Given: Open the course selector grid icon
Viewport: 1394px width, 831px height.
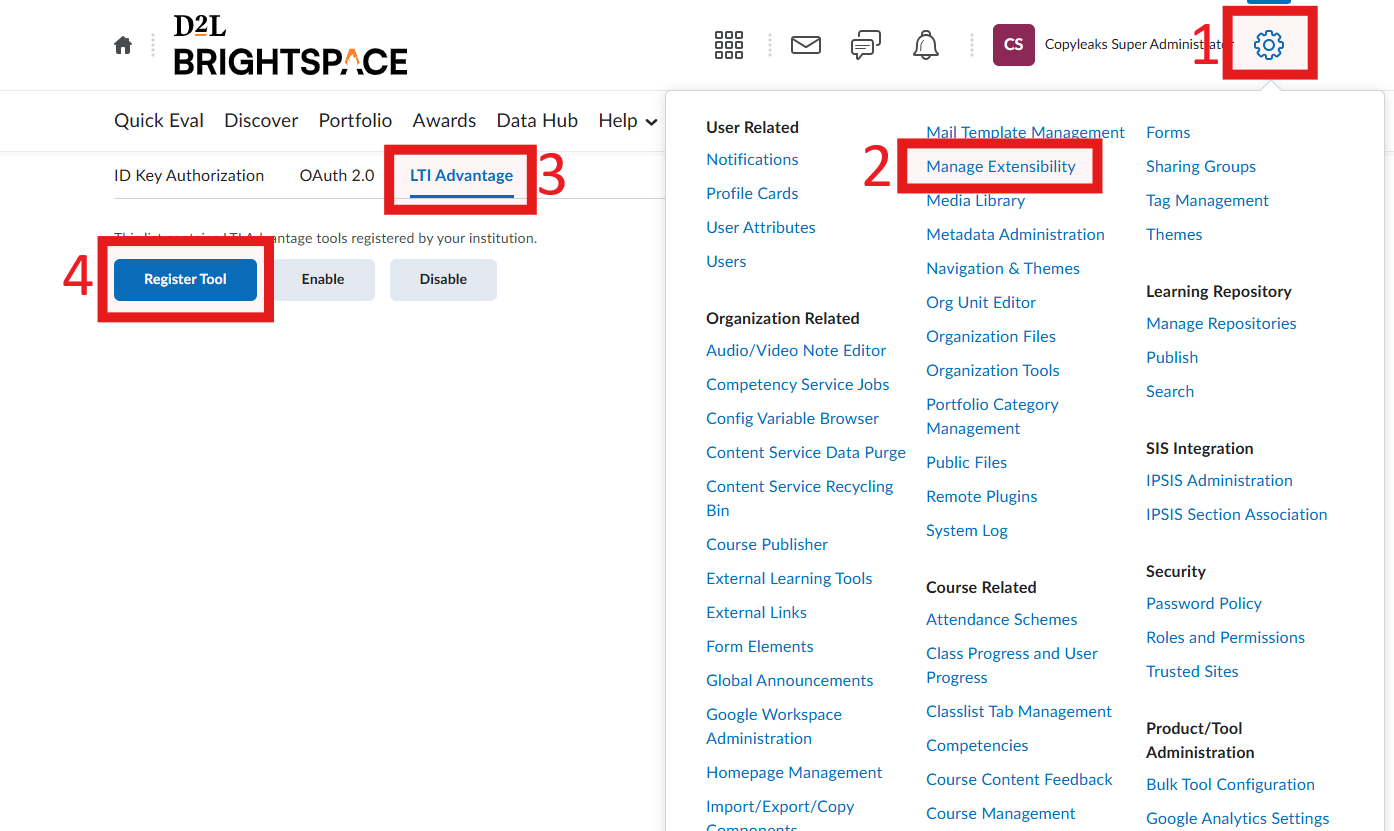Looking at the screenshot, I should click(x=729, y=45).
